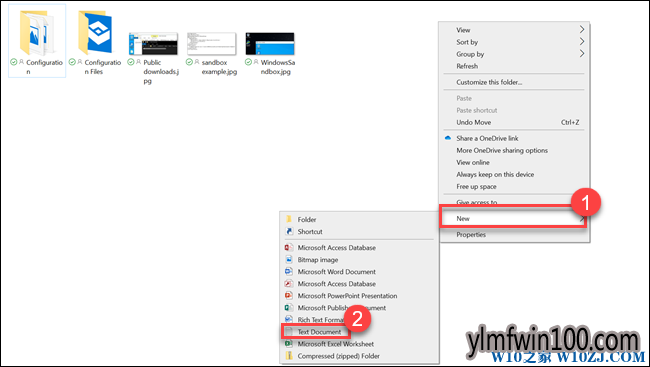This screenshot has height=367, width=650.
Task: Click the OneDrive cloud icon beside Share a OneDrive link
Action: coord(448,138)
